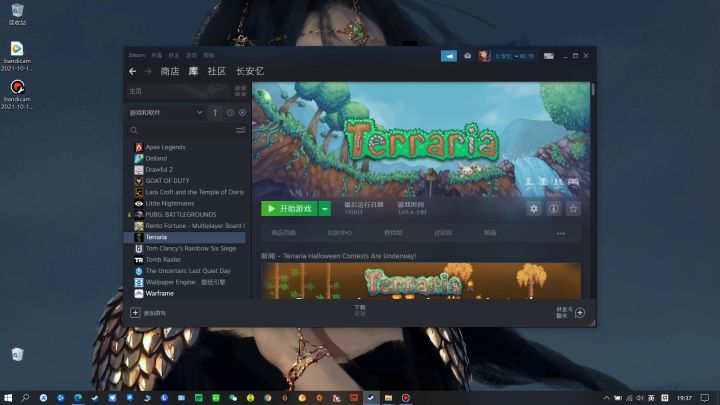
Task: Click the Steam library vertical scrollbar
Action: (x=593, y=89)
